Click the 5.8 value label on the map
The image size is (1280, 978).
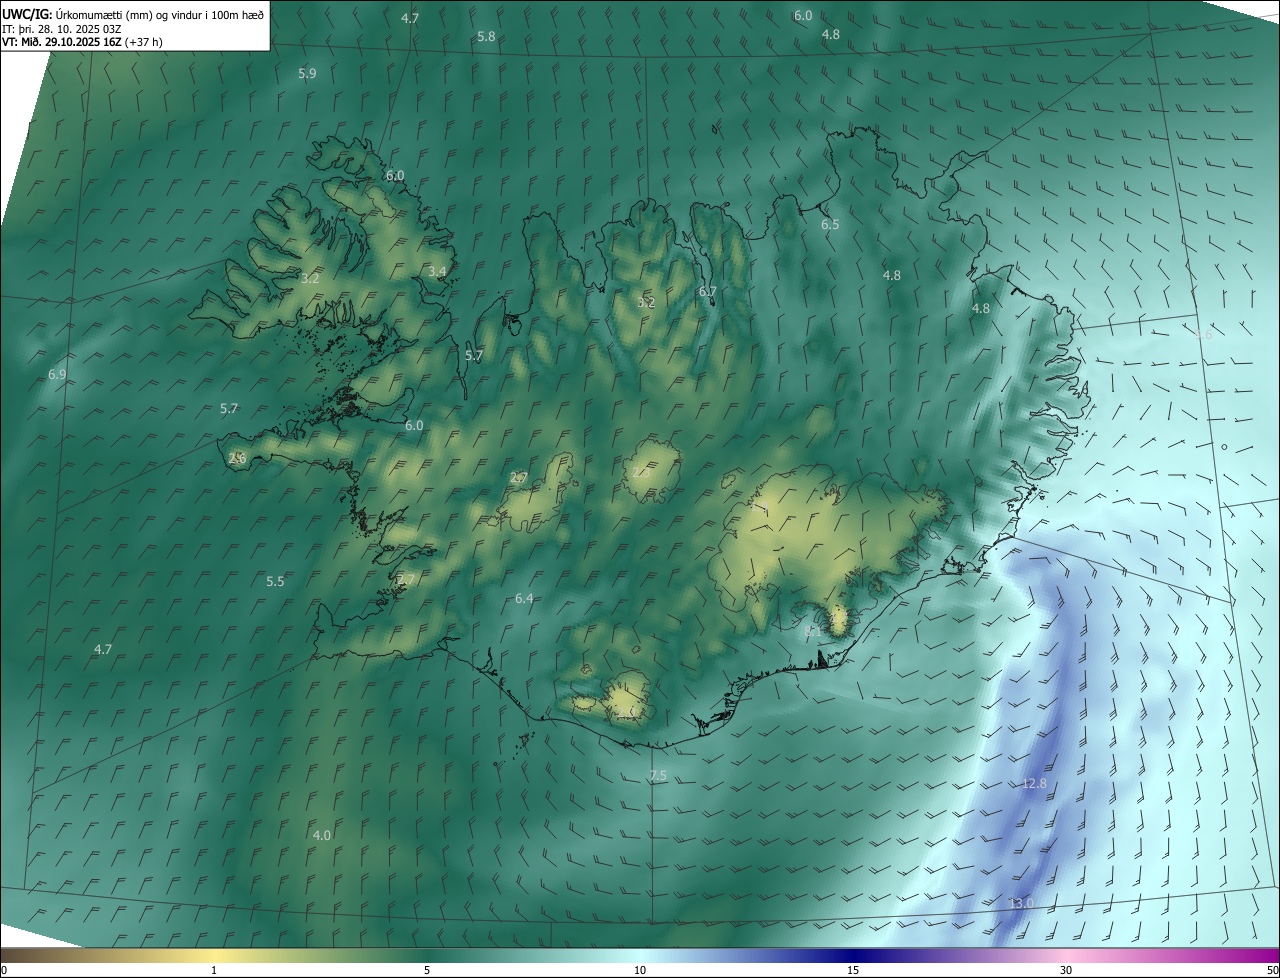486,36
